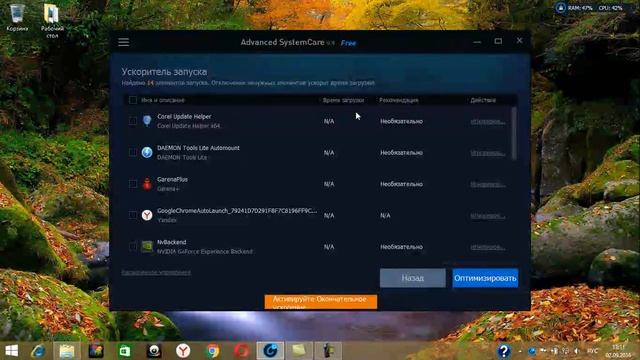Select the Corel Update Helper name text

(184, 116)
